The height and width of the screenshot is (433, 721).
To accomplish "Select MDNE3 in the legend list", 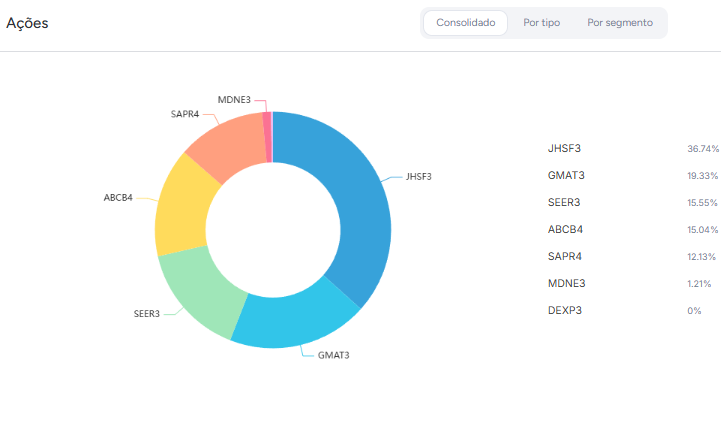I will [x=566, y=283].
